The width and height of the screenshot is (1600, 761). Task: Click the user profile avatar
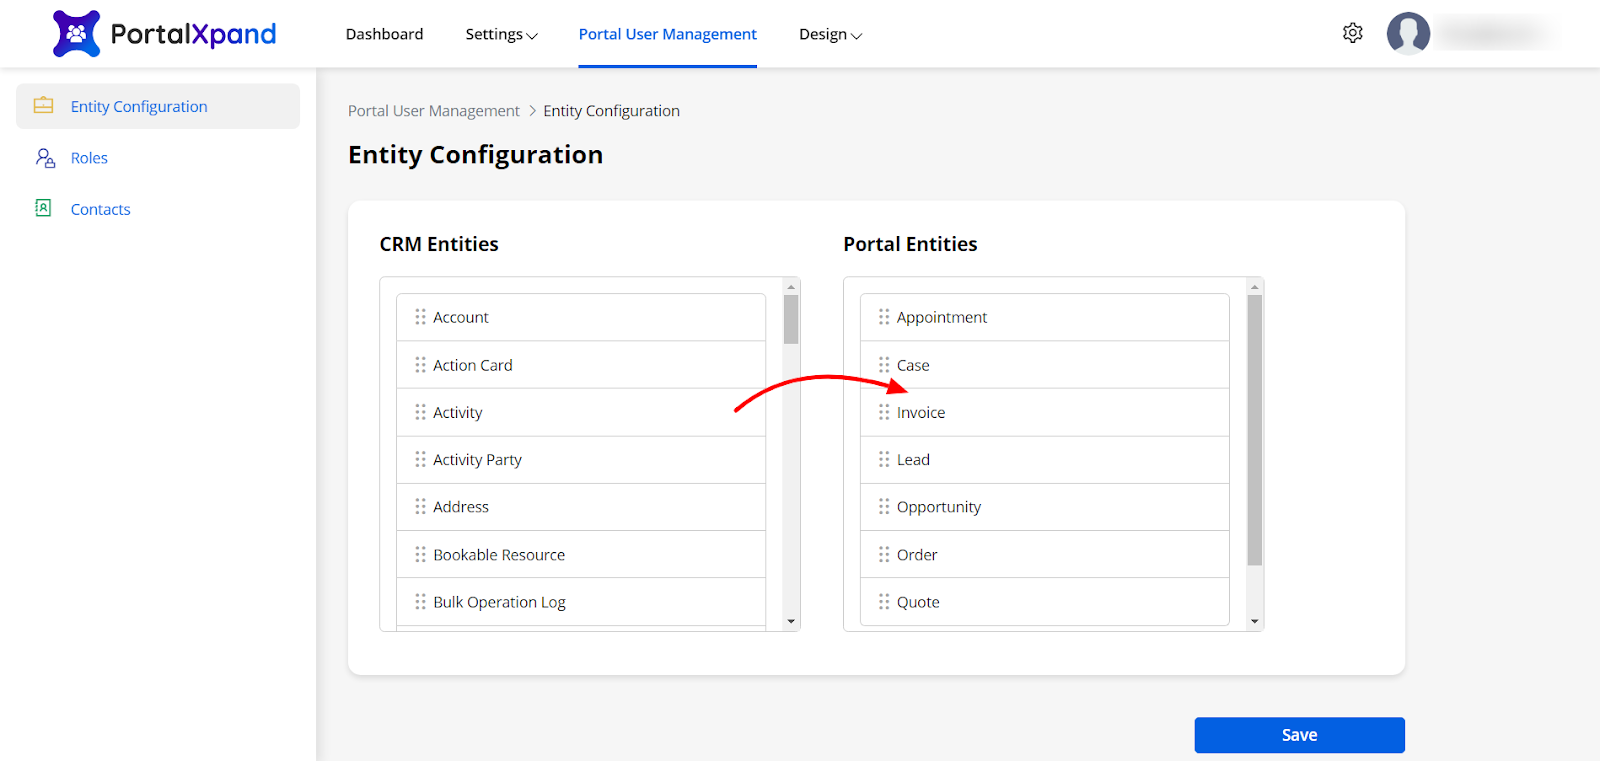[1408, 33]
